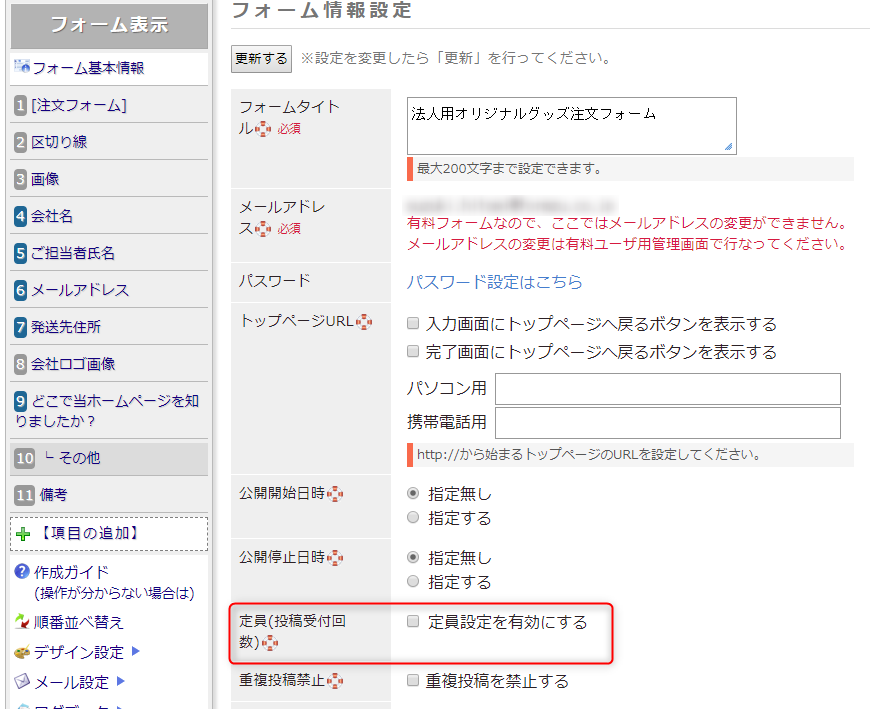Click the green plus icon for 【項目の追加】

click(x=22, y=532)
